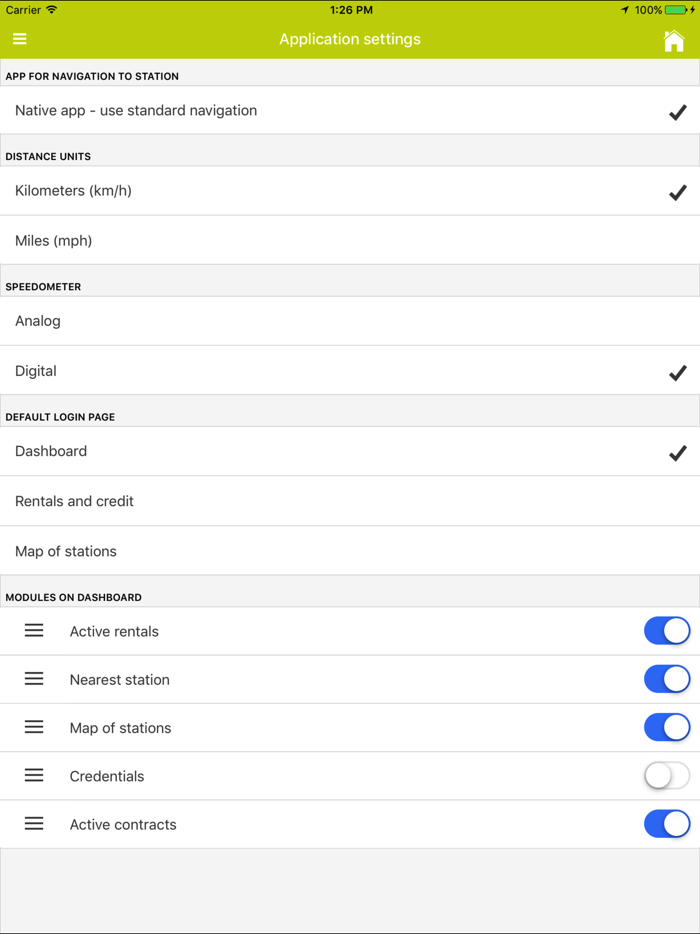Viewport: 700px width, 934px height.
Task: Turn off the Active contracts toggle
Action: click(x=666, y=823)
